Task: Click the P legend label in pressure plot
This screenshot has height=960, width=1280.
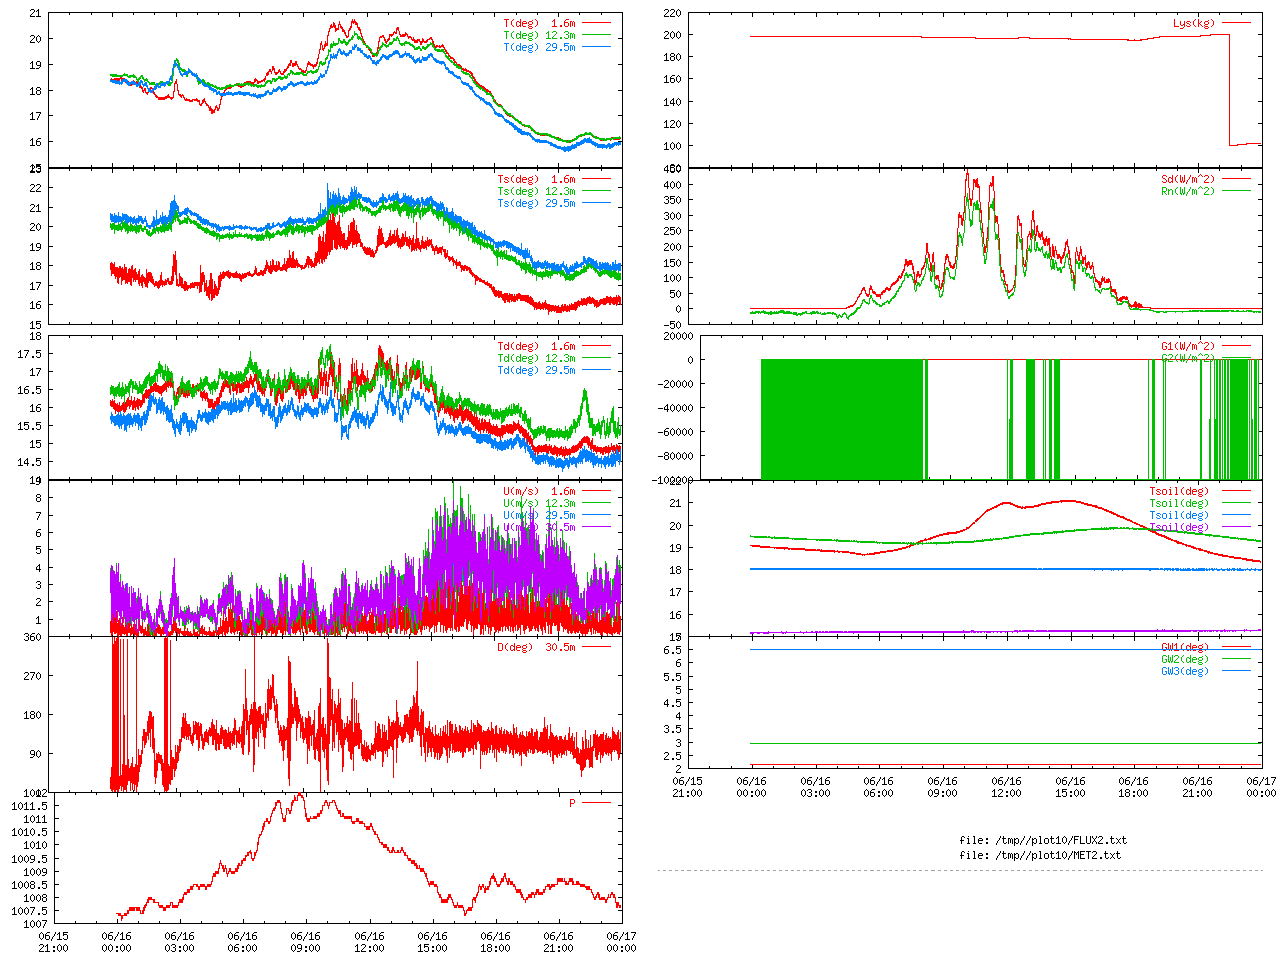Action: (573, 803)
